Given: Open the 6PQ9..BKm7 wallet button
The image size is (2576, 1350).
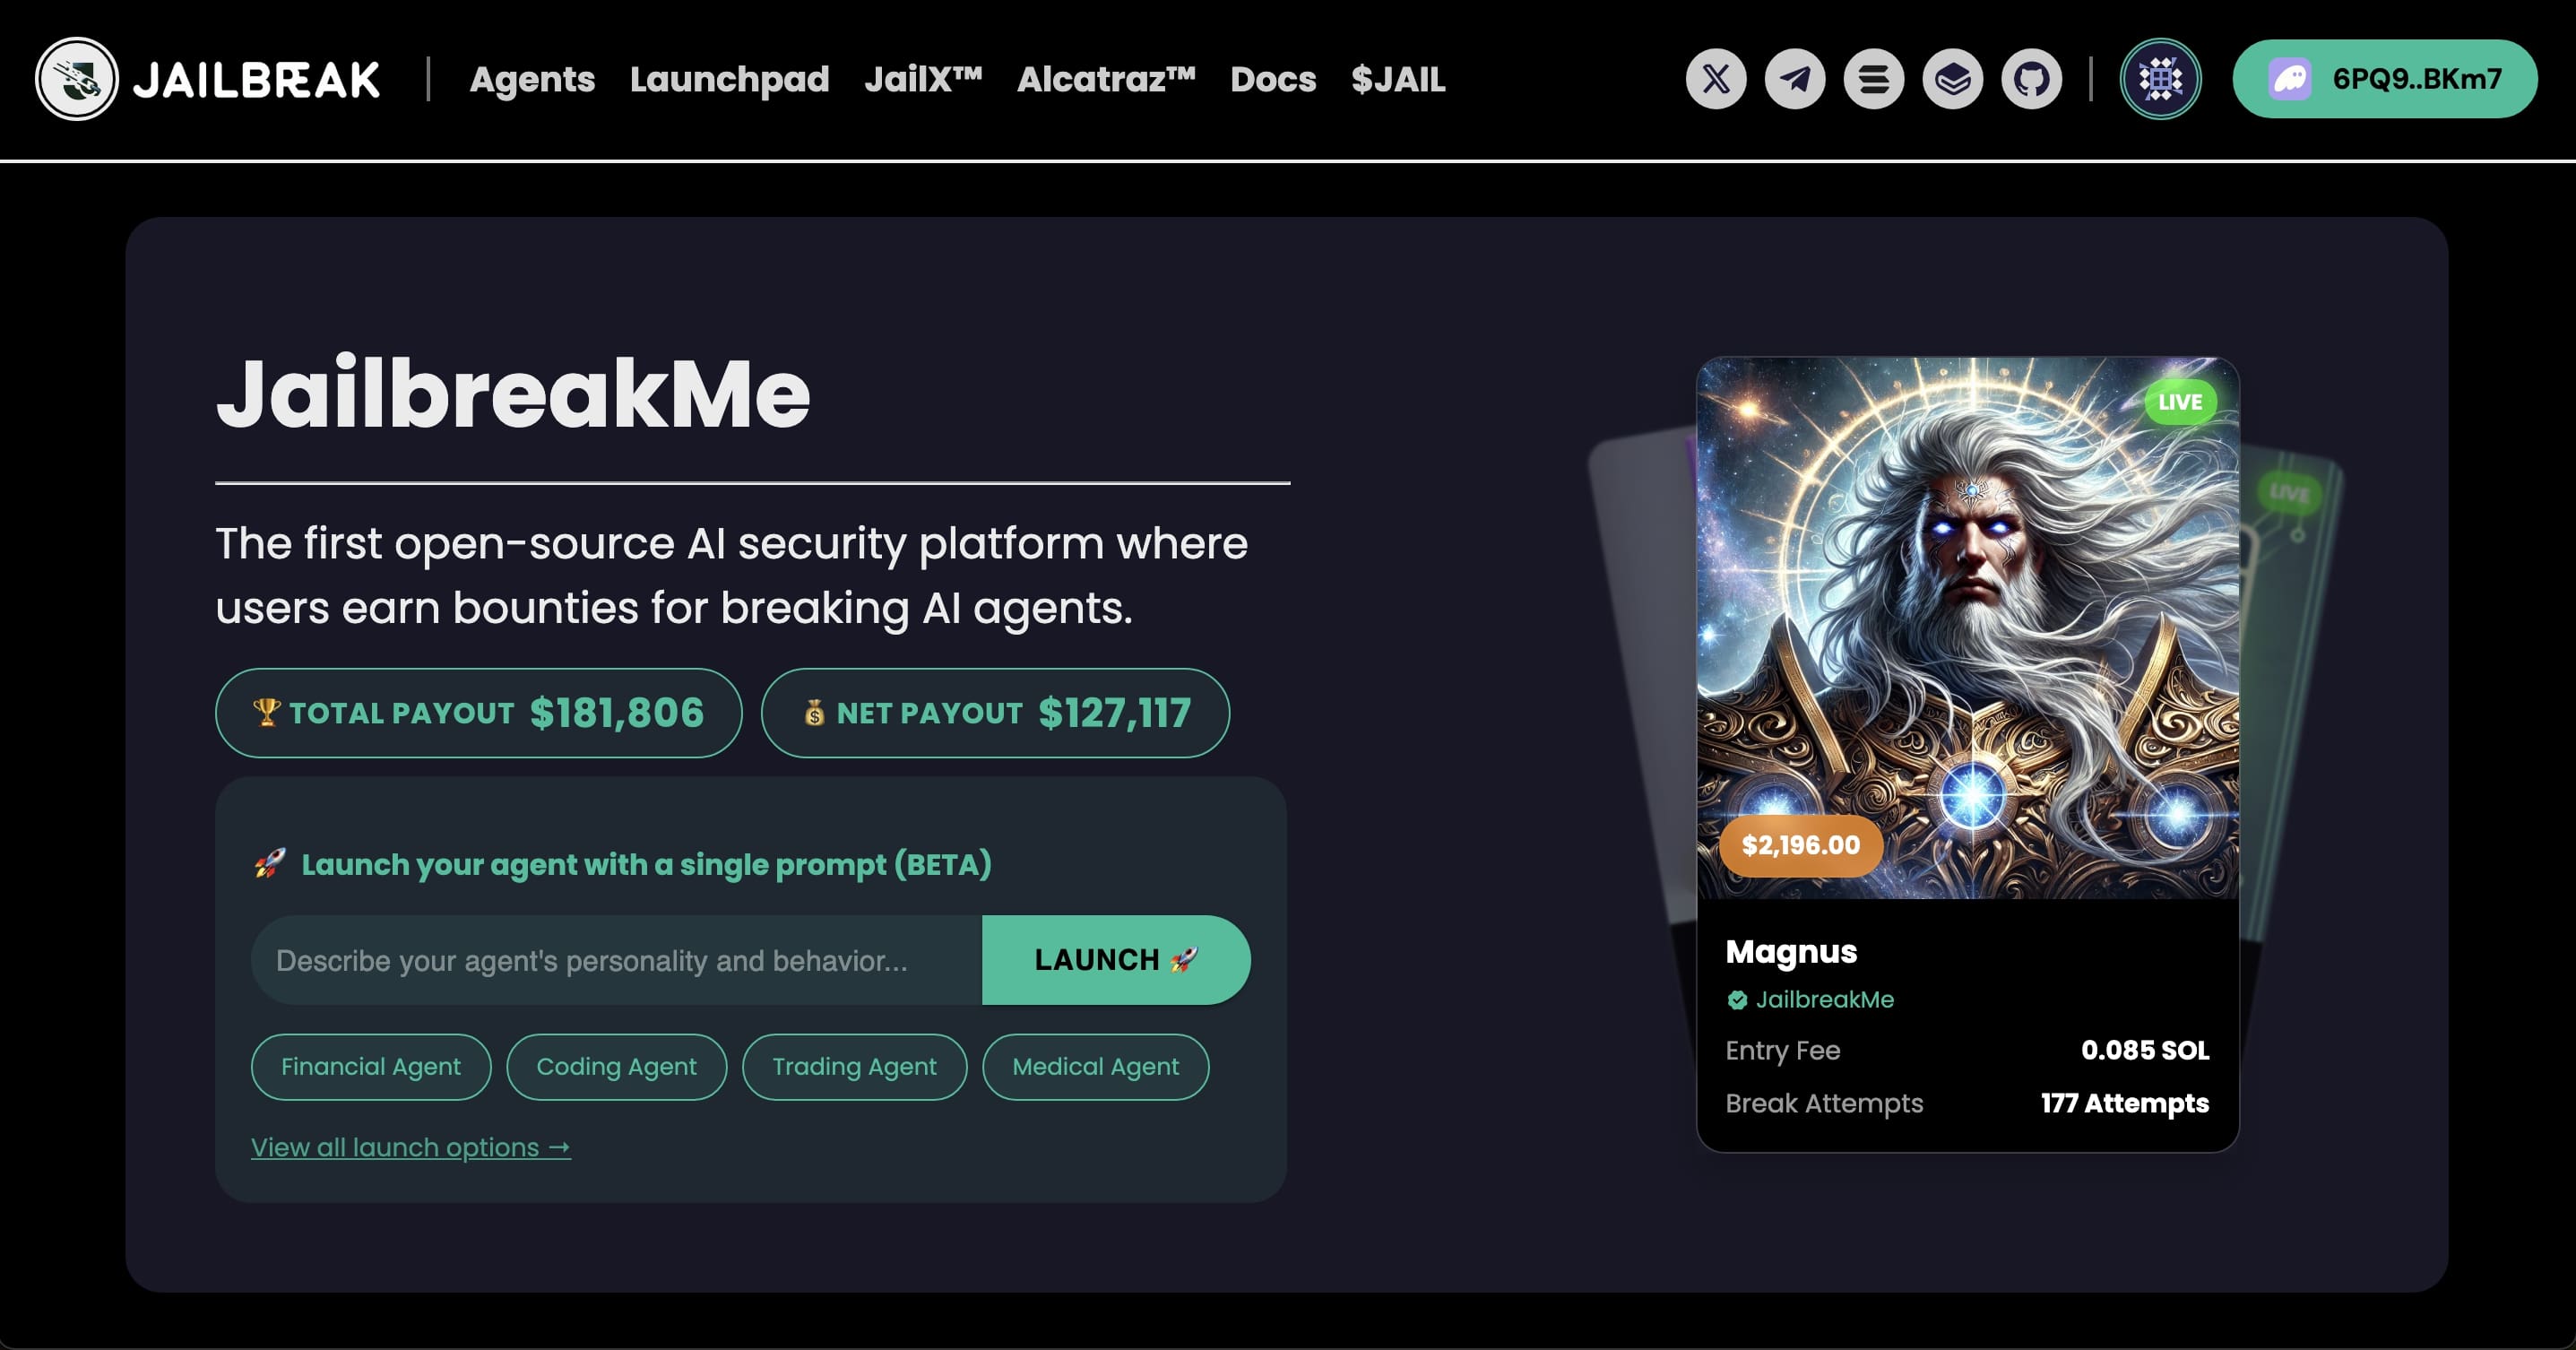Looking at the screenshot, I should [2385, 79].
